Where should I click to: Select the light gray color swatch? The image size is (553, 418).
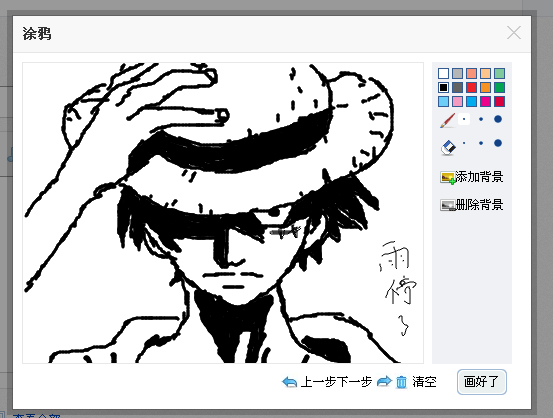457,73
